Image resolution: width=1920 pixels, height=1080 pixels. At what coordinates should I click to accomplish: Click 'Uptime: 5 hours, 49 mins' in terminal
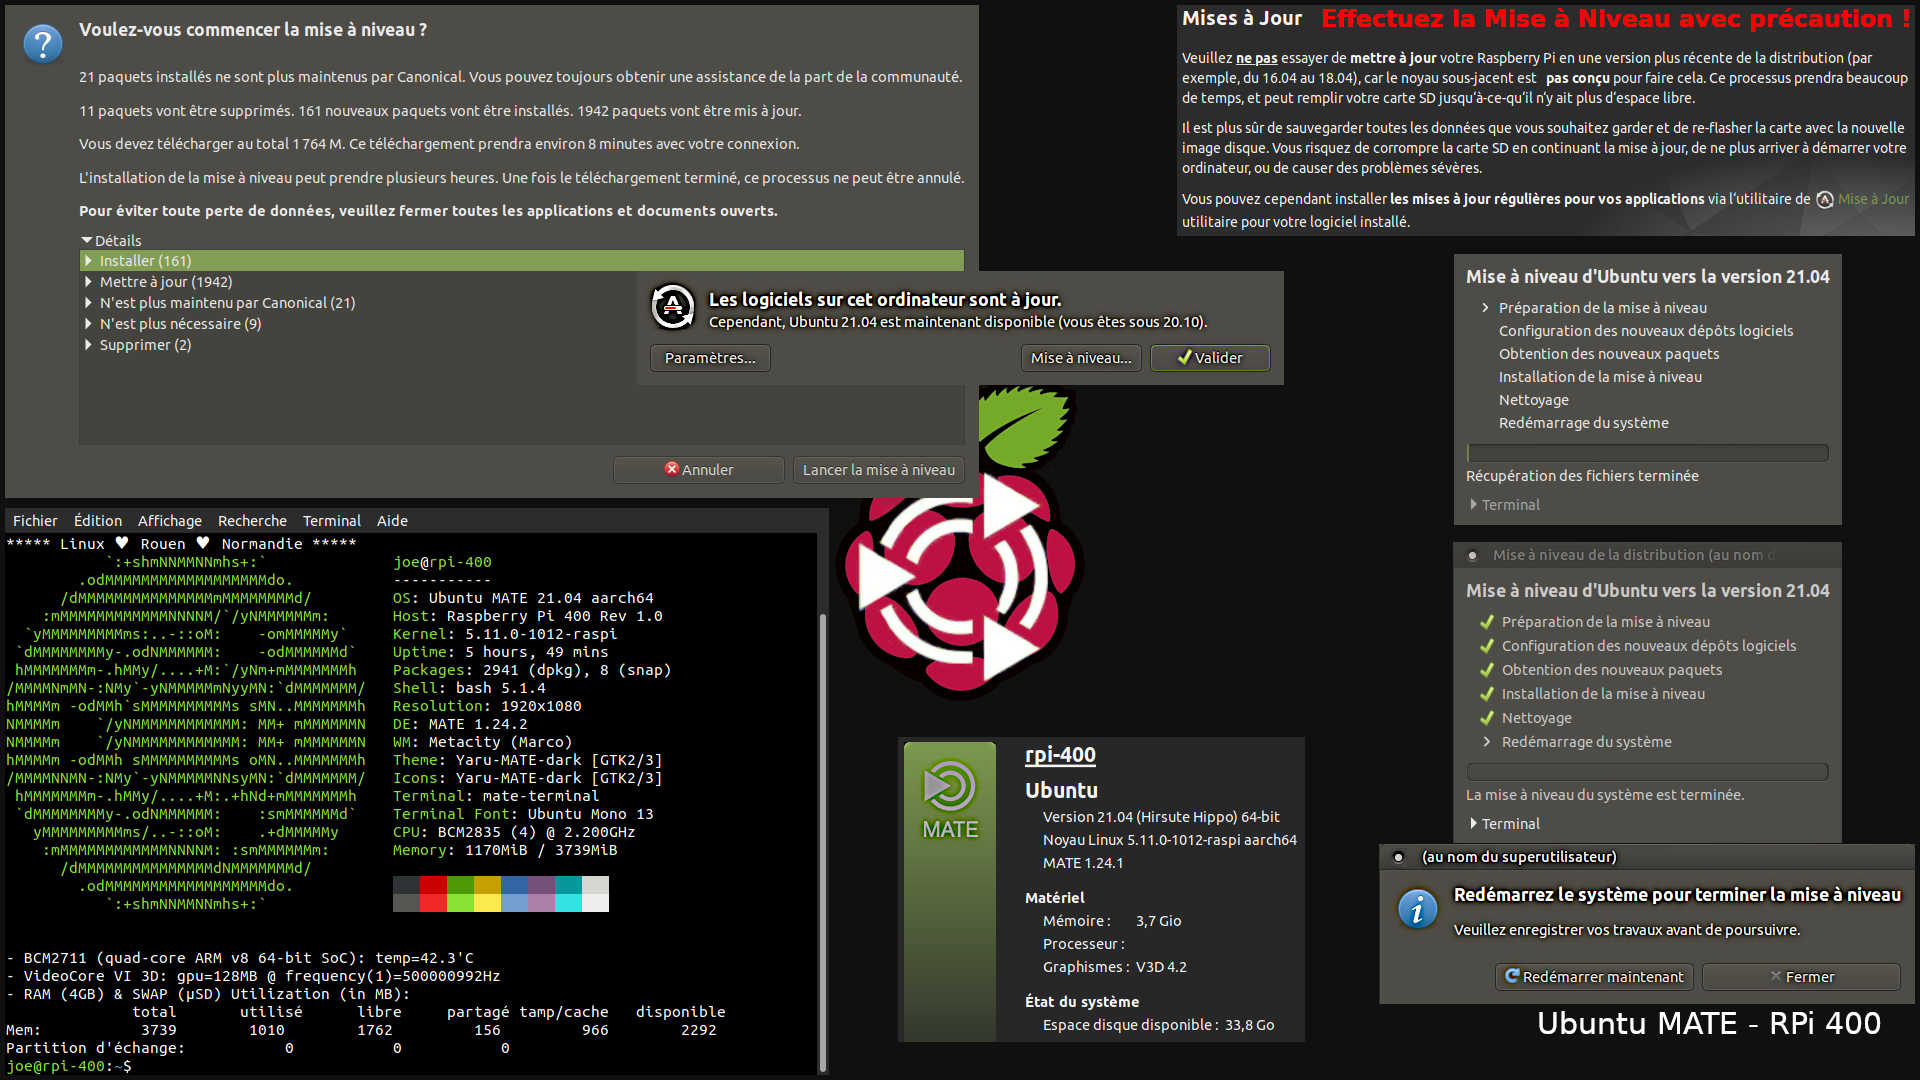[x=500, y=652]
